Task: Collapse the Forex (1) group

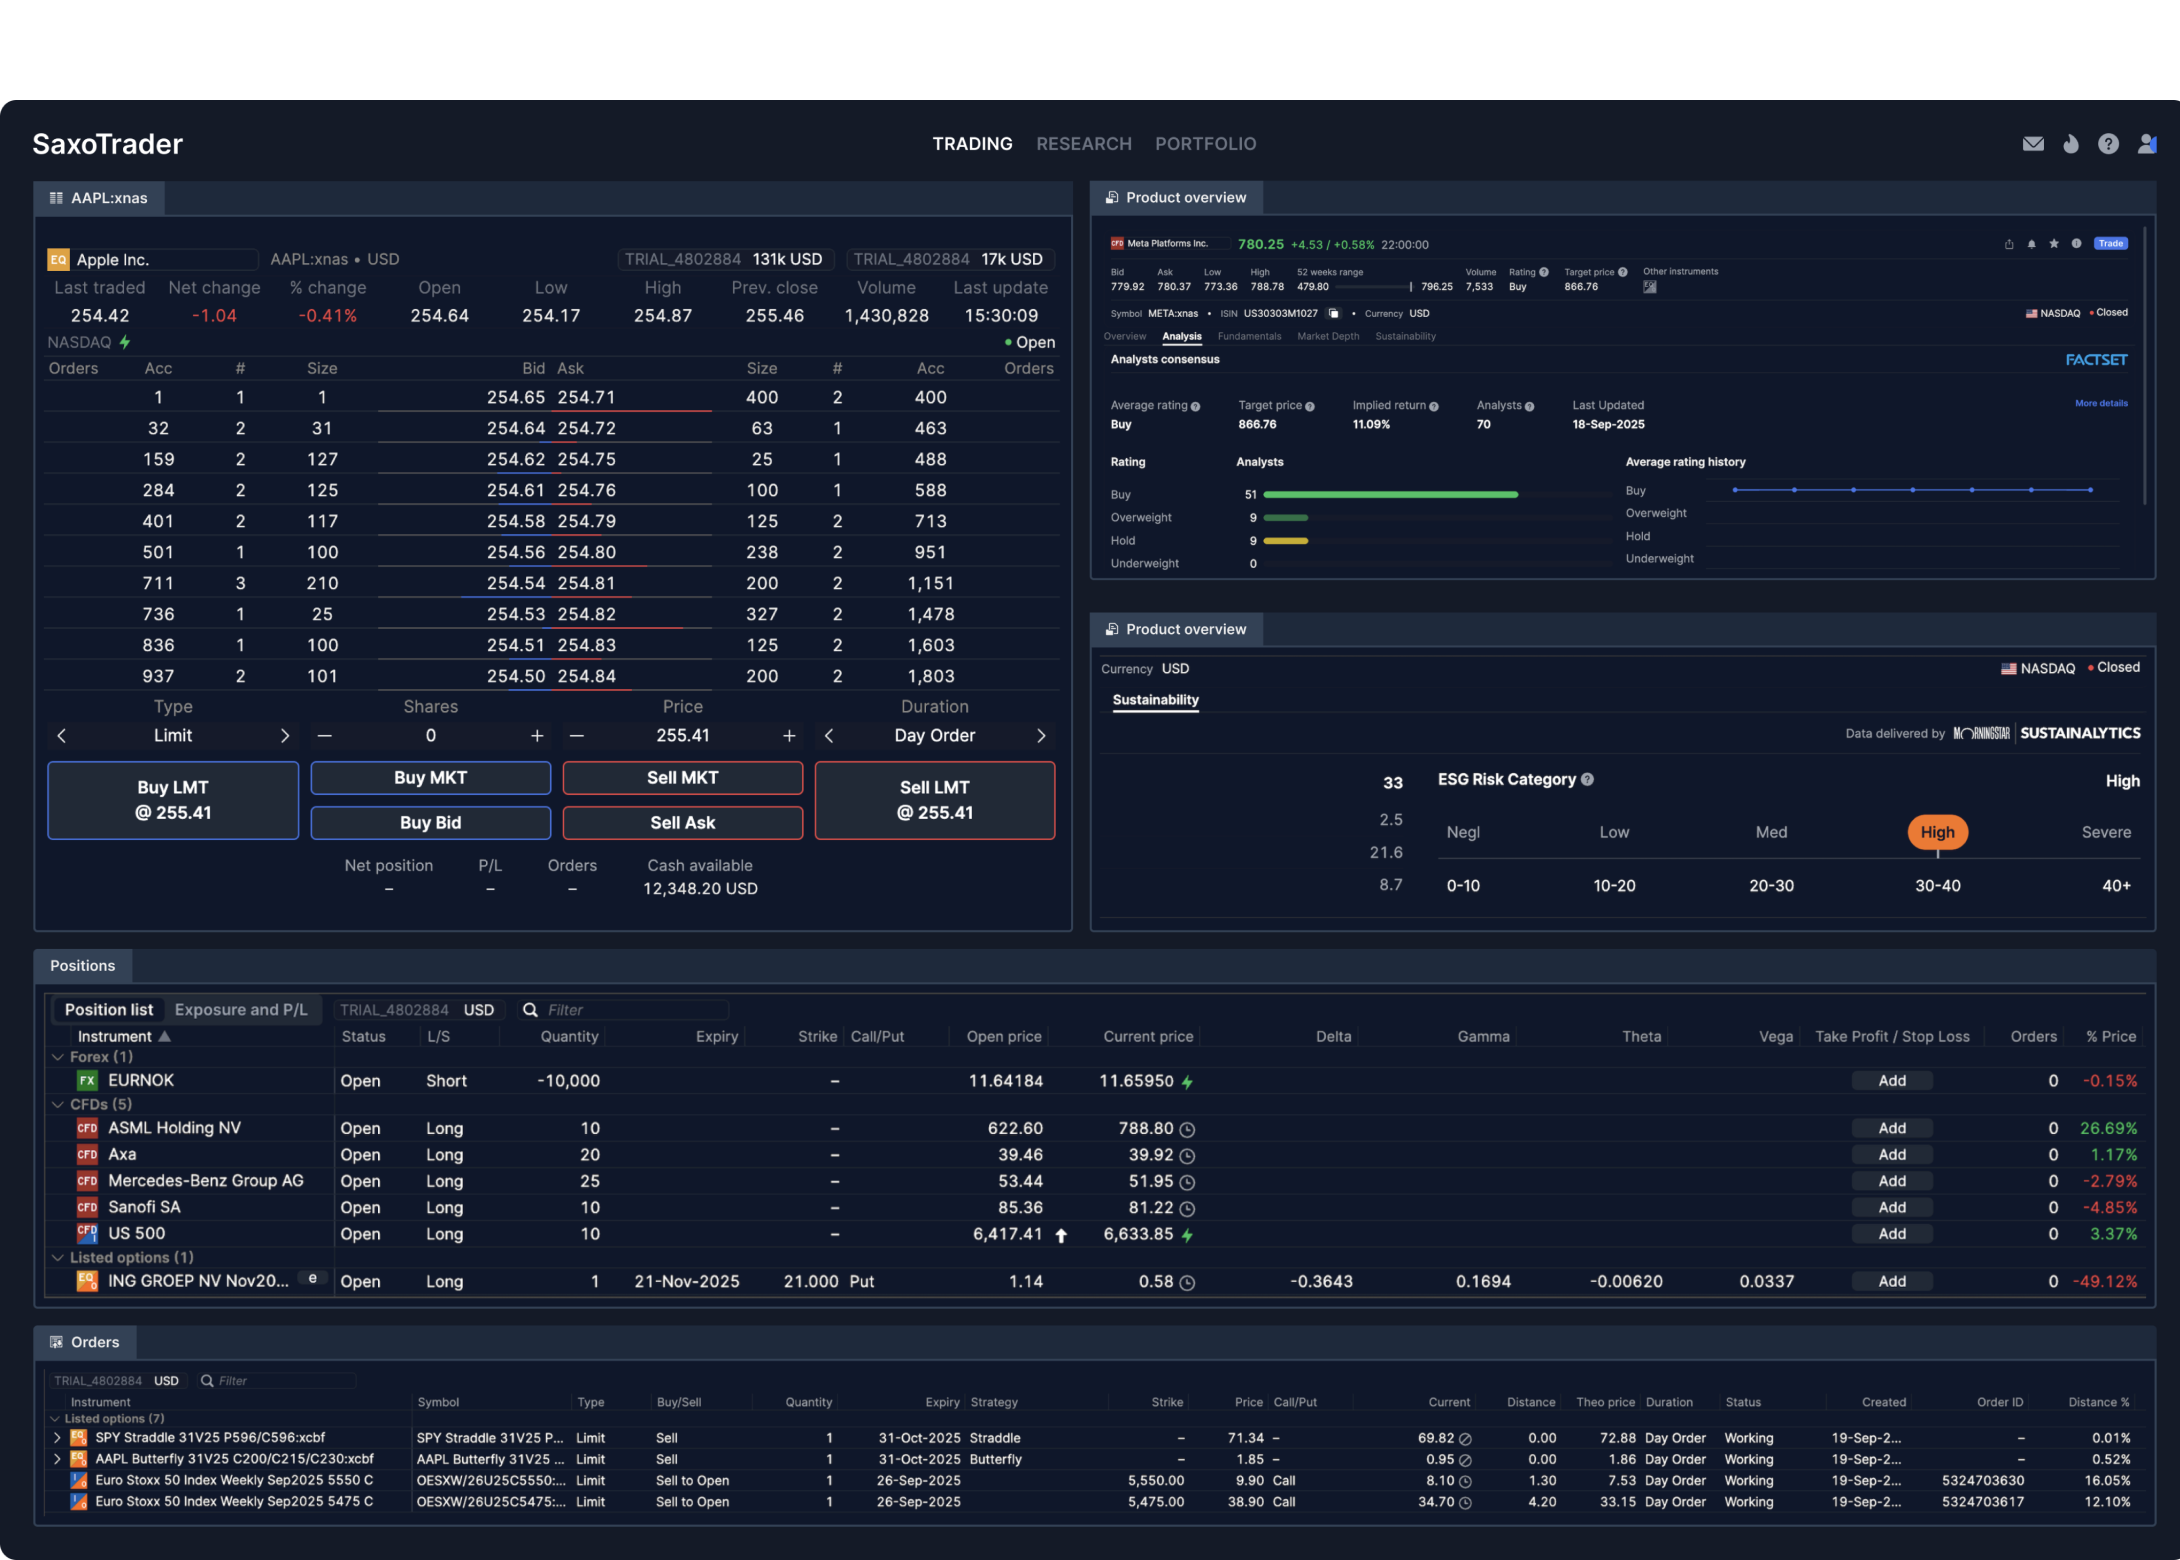Action: [58, 1057]
